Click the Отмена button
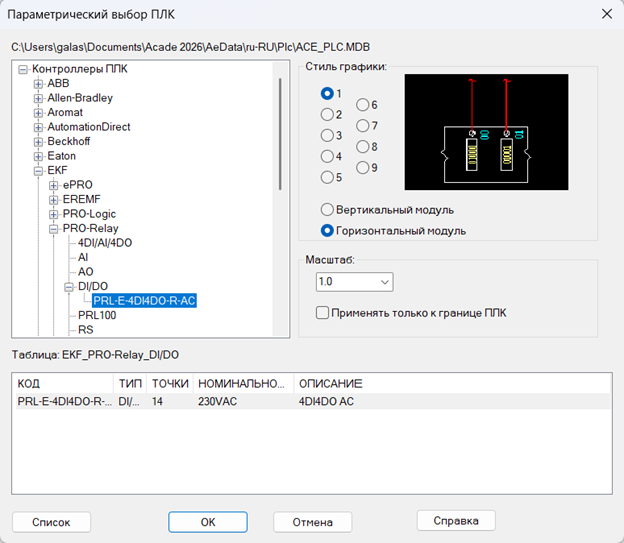Screen dimensions: 624x543 click(x=312, y=522)
